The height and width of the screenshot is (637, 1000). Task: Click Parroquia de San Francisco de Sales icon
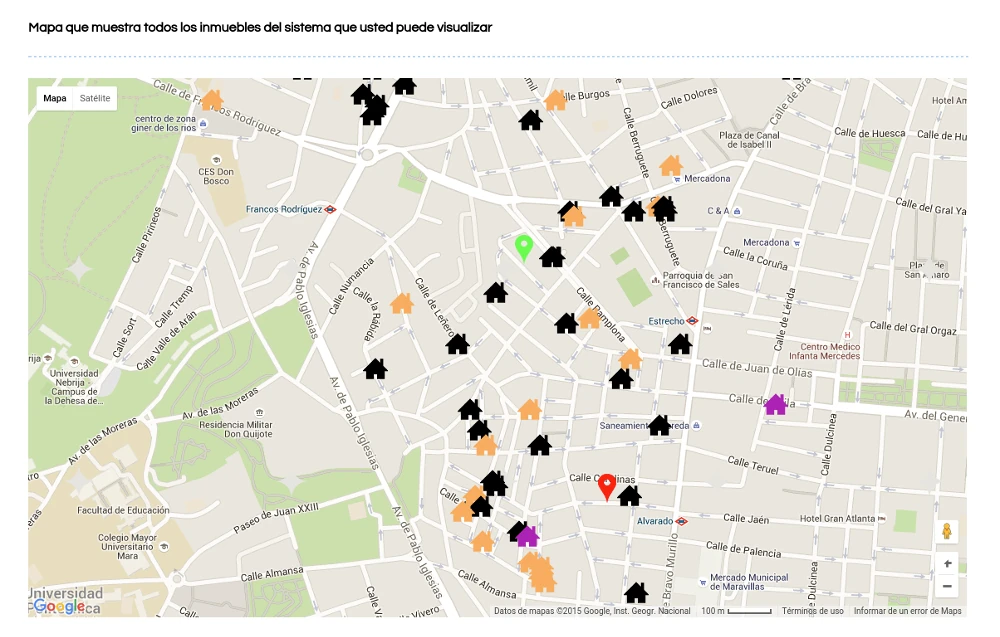[x=655, y=280]
